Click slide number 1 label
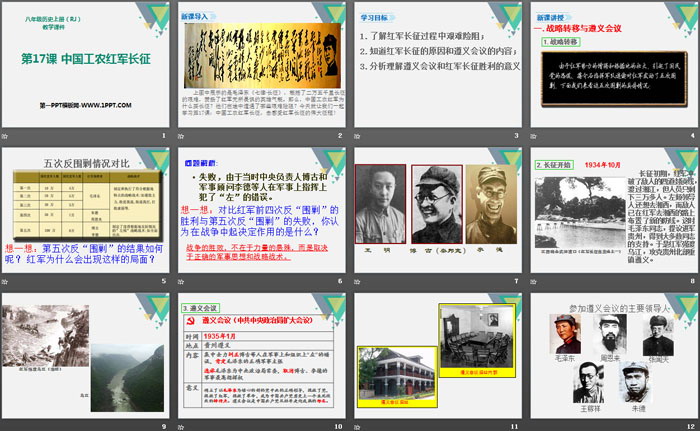This screenshot has width=700, height=431. click(x=164, y=136)
